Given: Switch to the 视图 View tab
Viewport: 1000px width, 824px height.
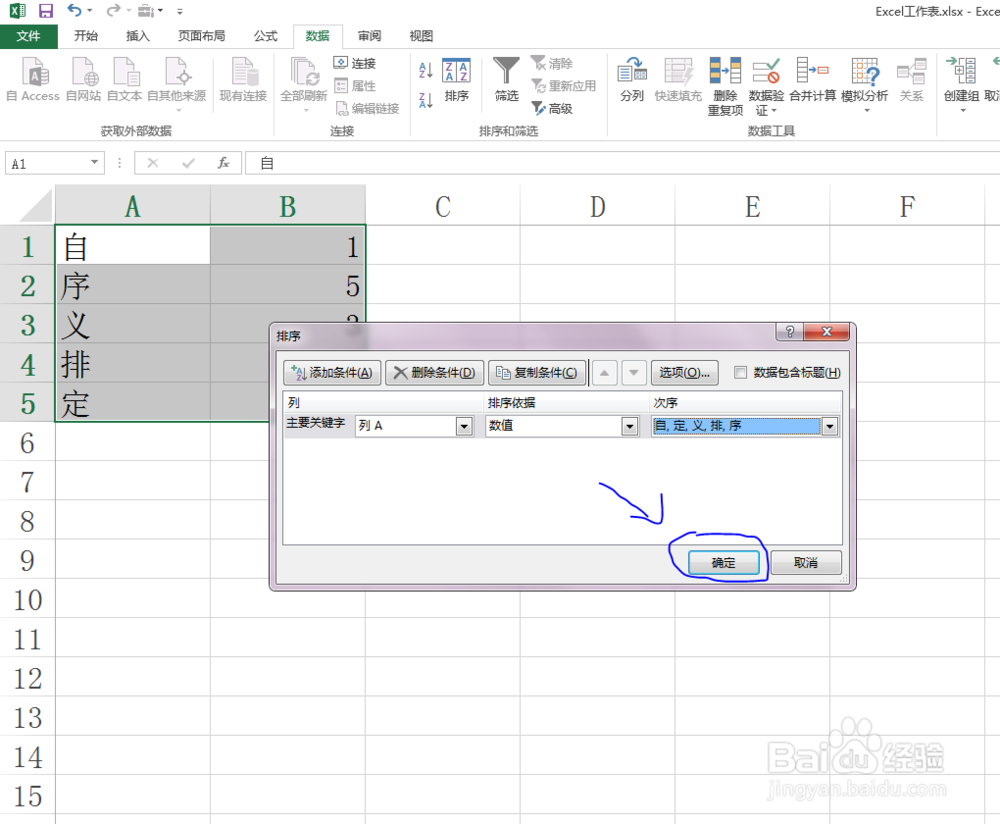Looking at the screenshot, I should 421,36.
